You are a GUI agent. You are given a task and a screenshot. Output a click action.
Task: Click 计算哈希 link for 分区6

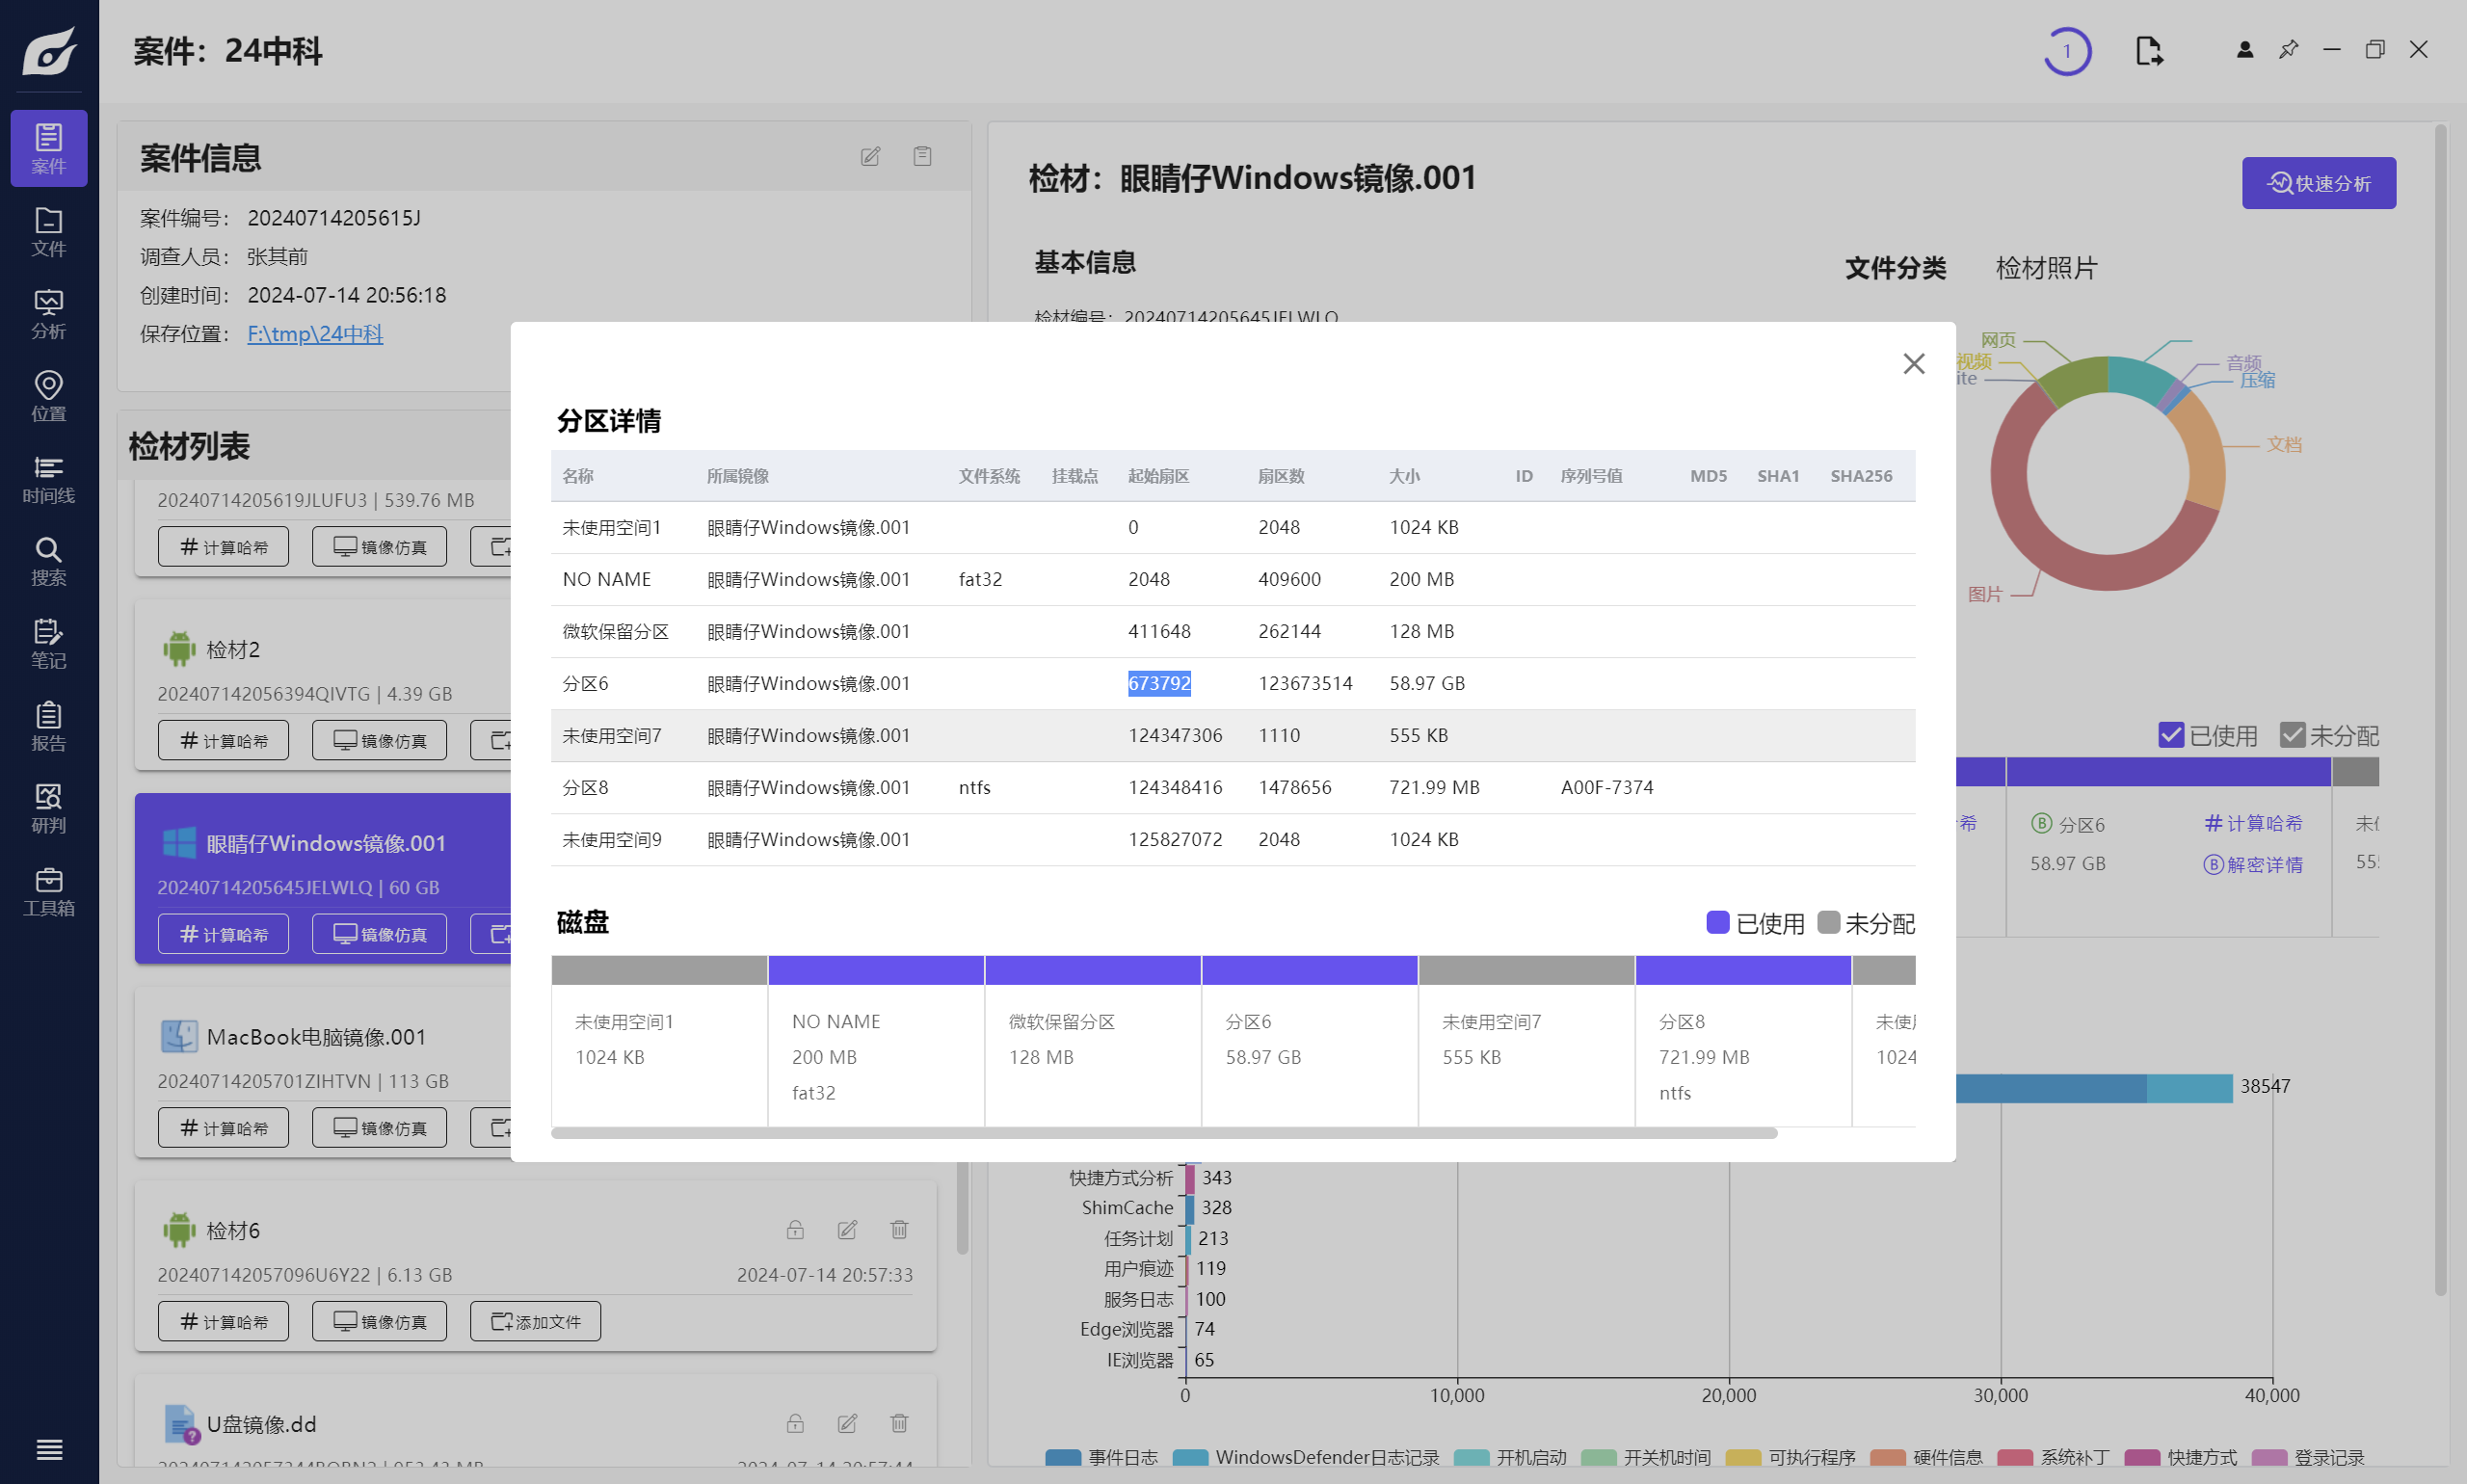2253,823
